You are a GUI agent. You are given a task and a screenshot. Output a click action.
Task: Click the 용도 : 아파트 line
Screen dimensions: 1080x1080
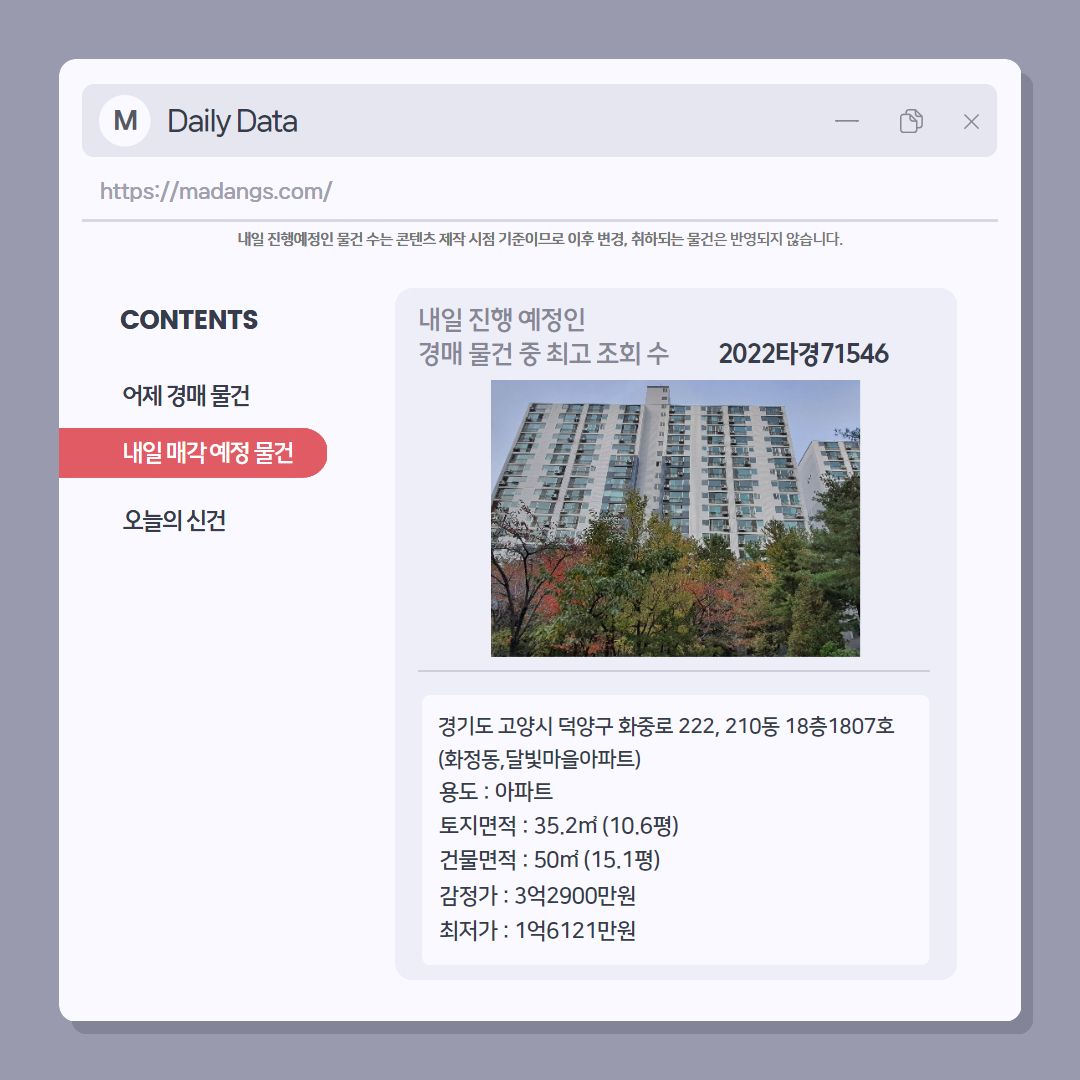(x=495, y=791)
